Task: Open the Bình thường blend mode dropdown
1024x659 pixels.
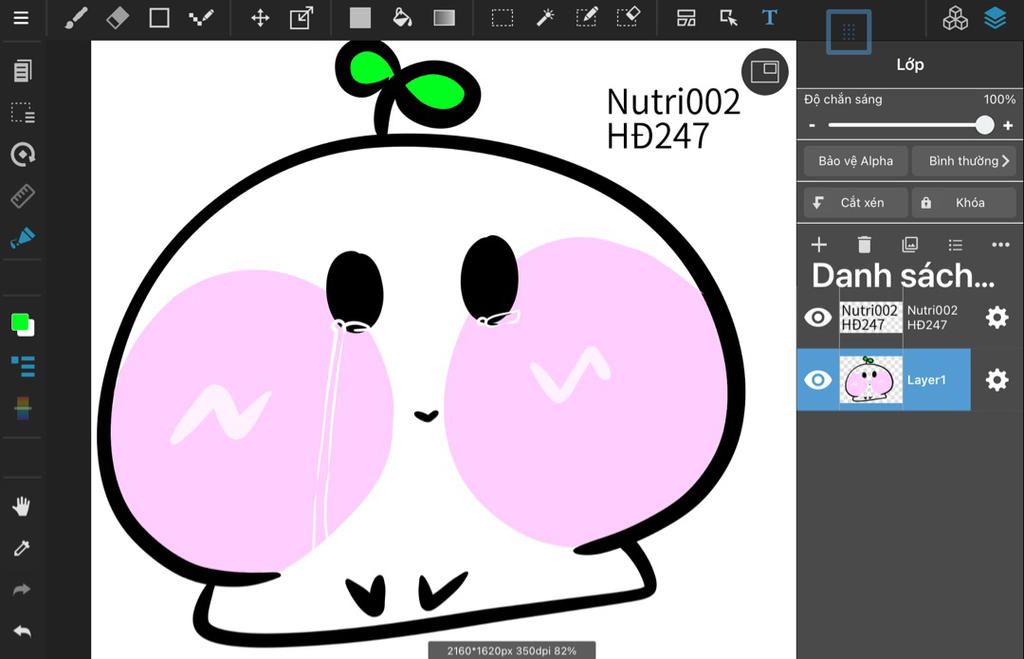Action: (965, 161)
